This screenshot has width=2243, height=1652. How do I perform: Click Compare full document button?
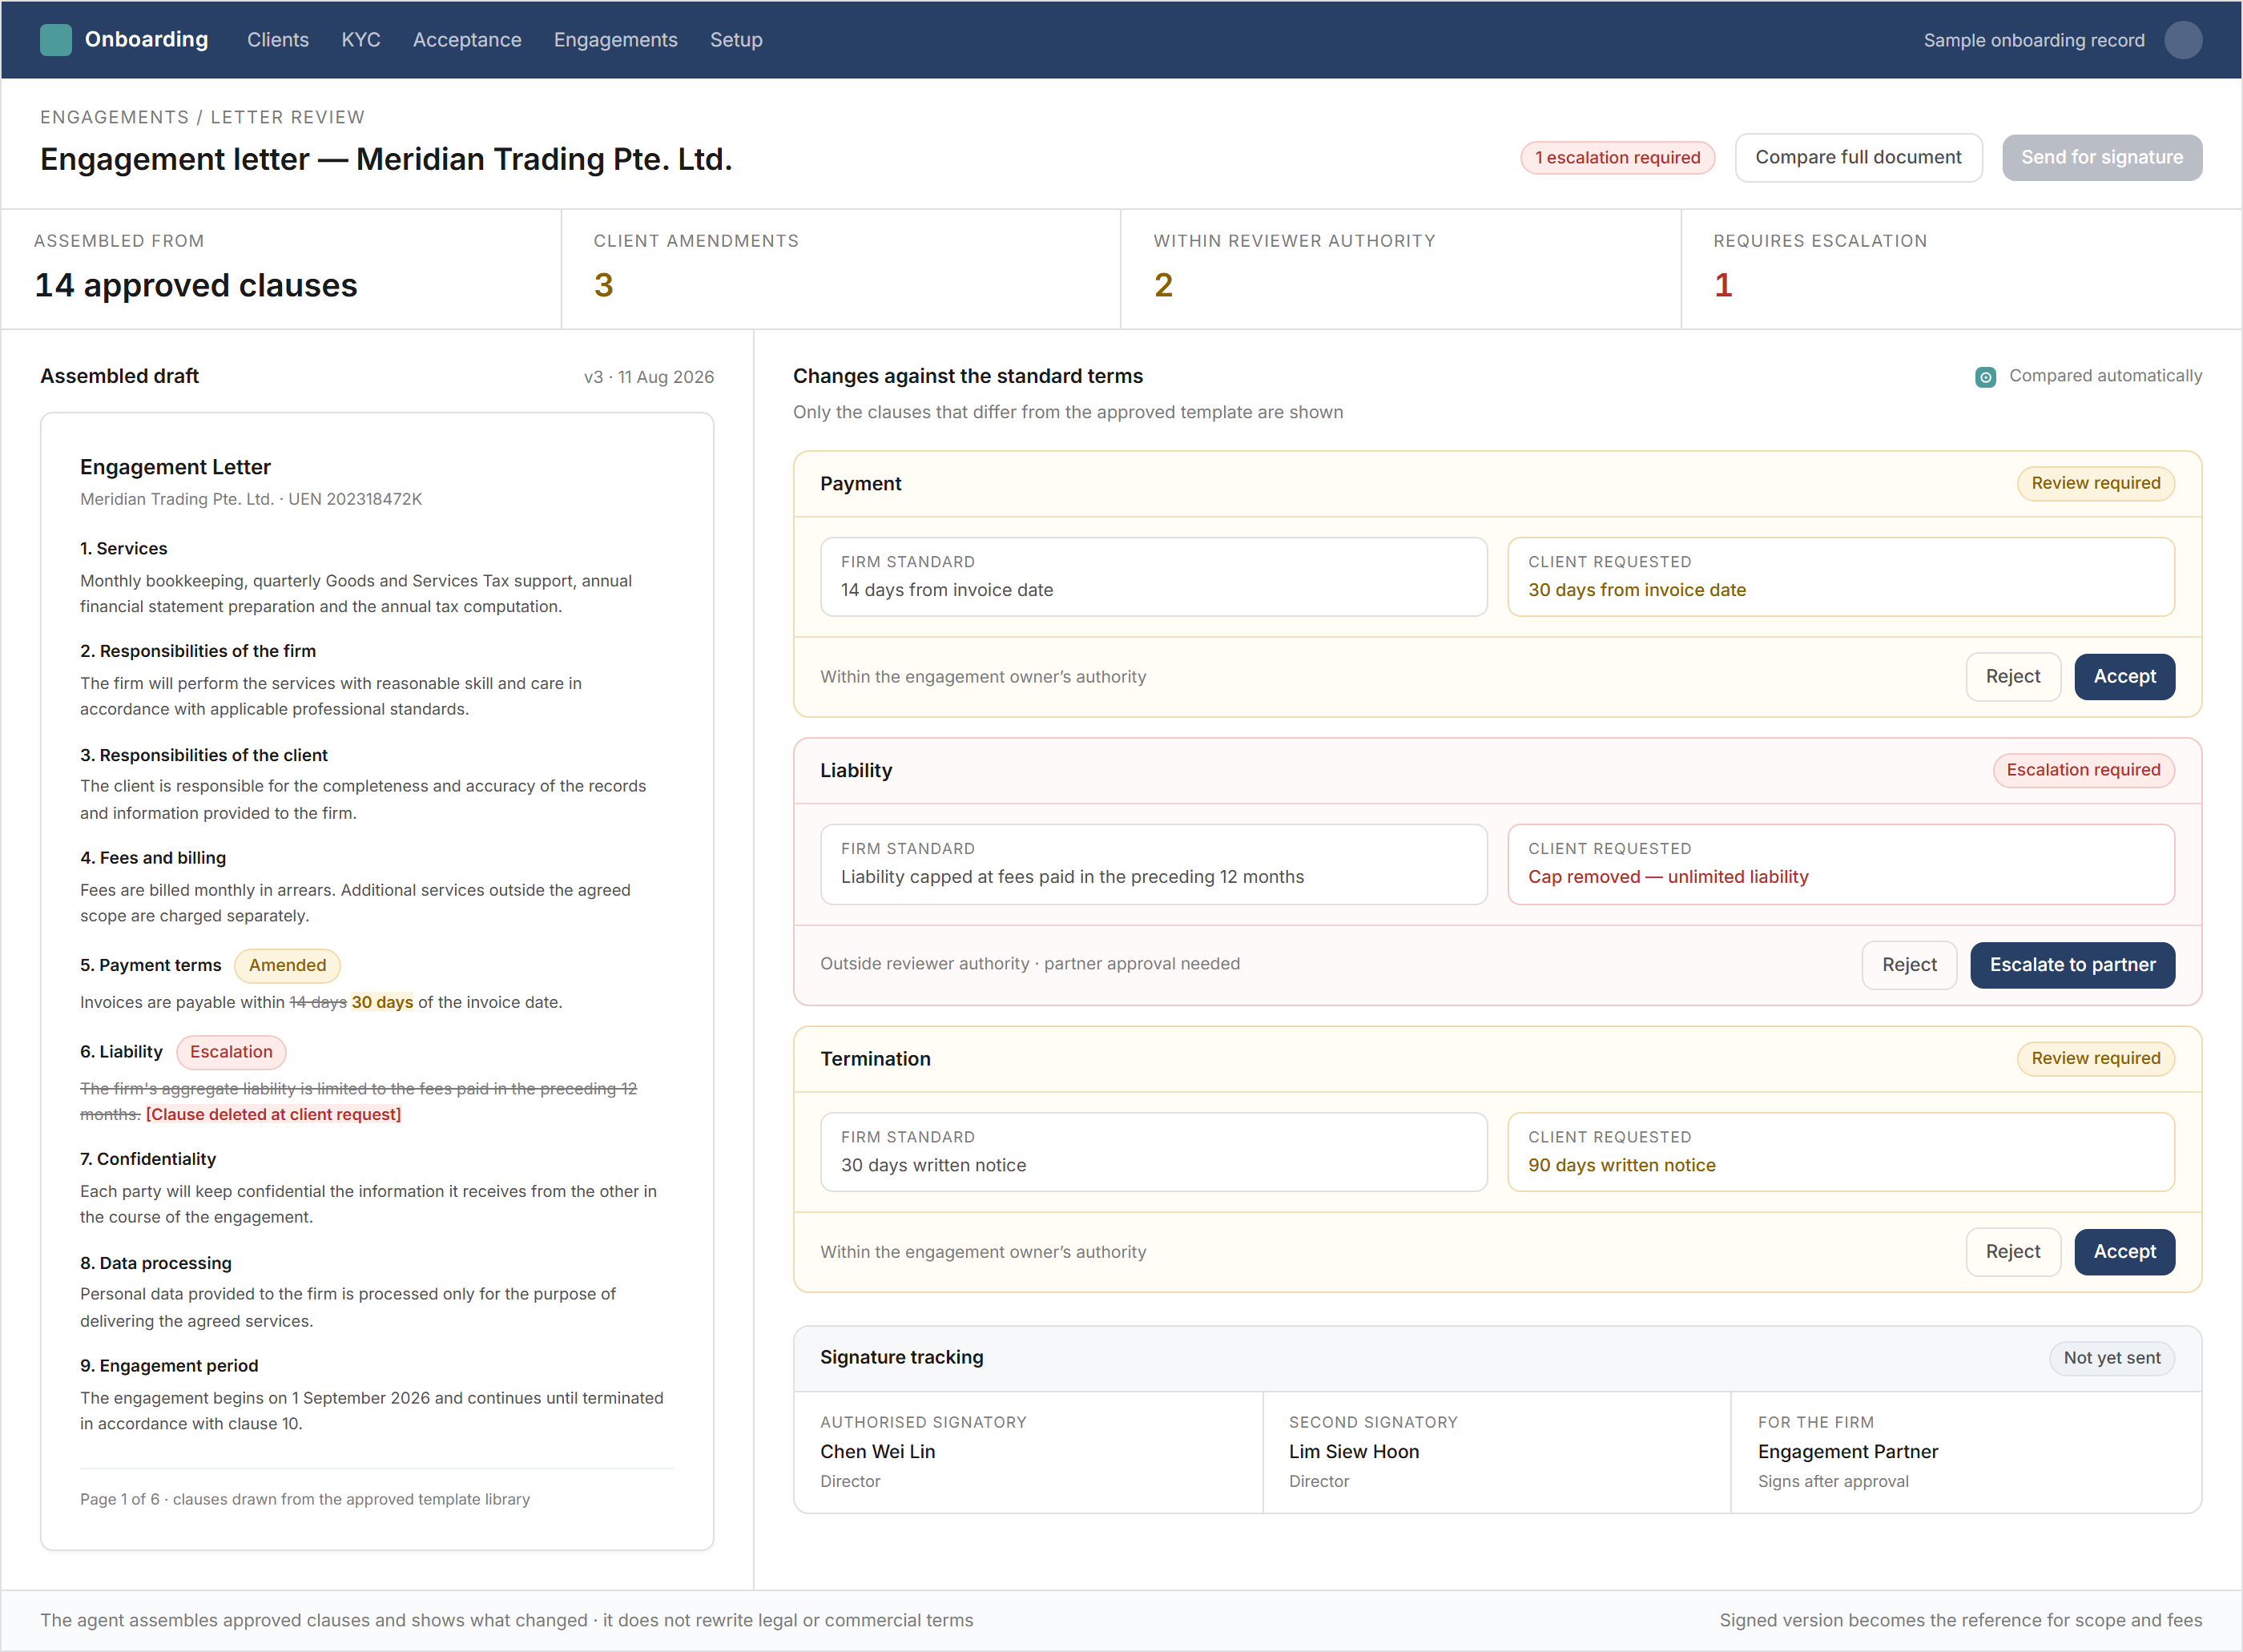click(1858, 158)
